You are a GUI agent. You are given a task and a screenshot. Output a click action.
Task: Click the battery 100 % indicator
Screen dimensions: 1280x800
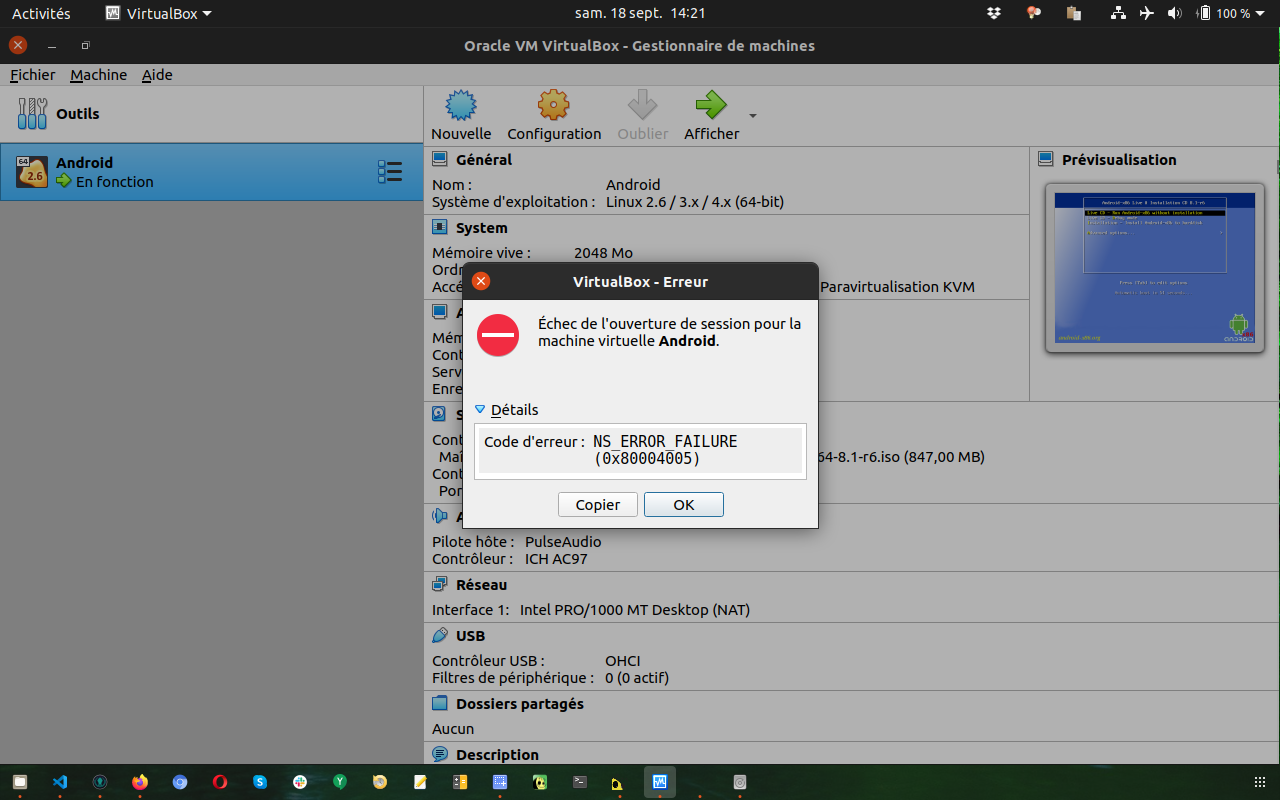[x=1225, y=13]
